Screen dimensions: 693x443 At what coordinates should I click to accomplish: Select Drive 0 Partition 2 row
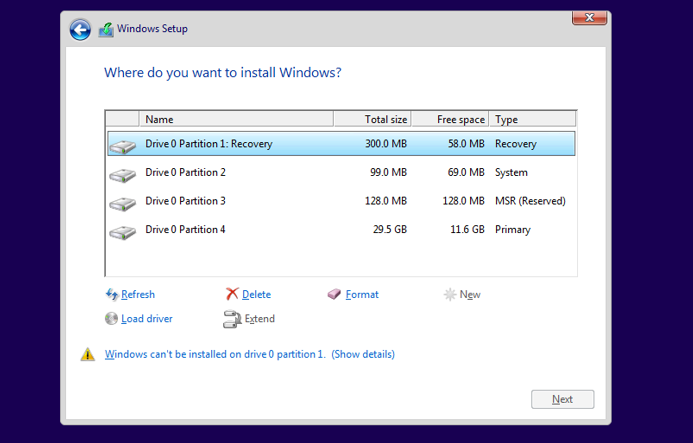341,172
